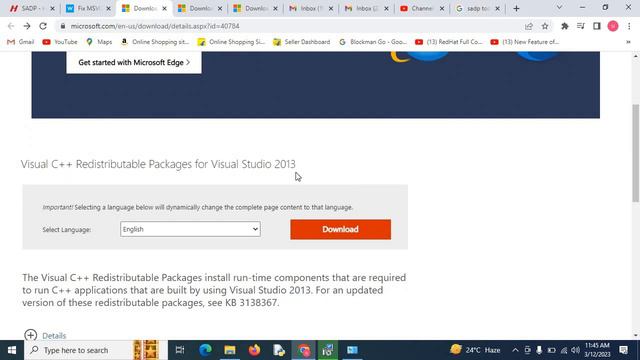Close the SADP tab

[52, 8]
